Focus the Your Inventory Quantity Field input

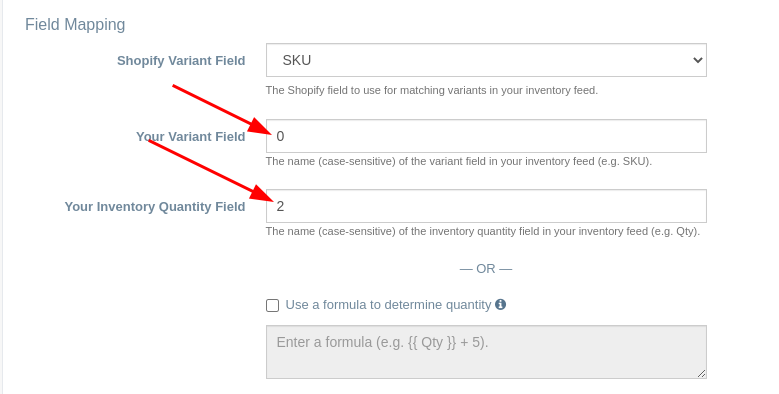coord(486,206)
